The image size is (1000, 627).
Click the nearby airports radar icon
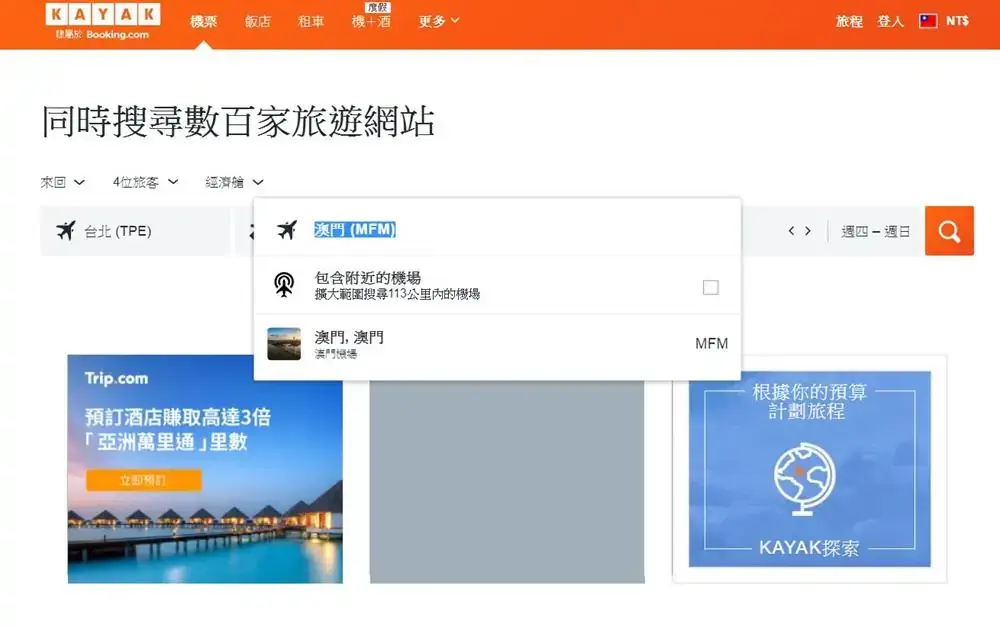click(284, 284)
